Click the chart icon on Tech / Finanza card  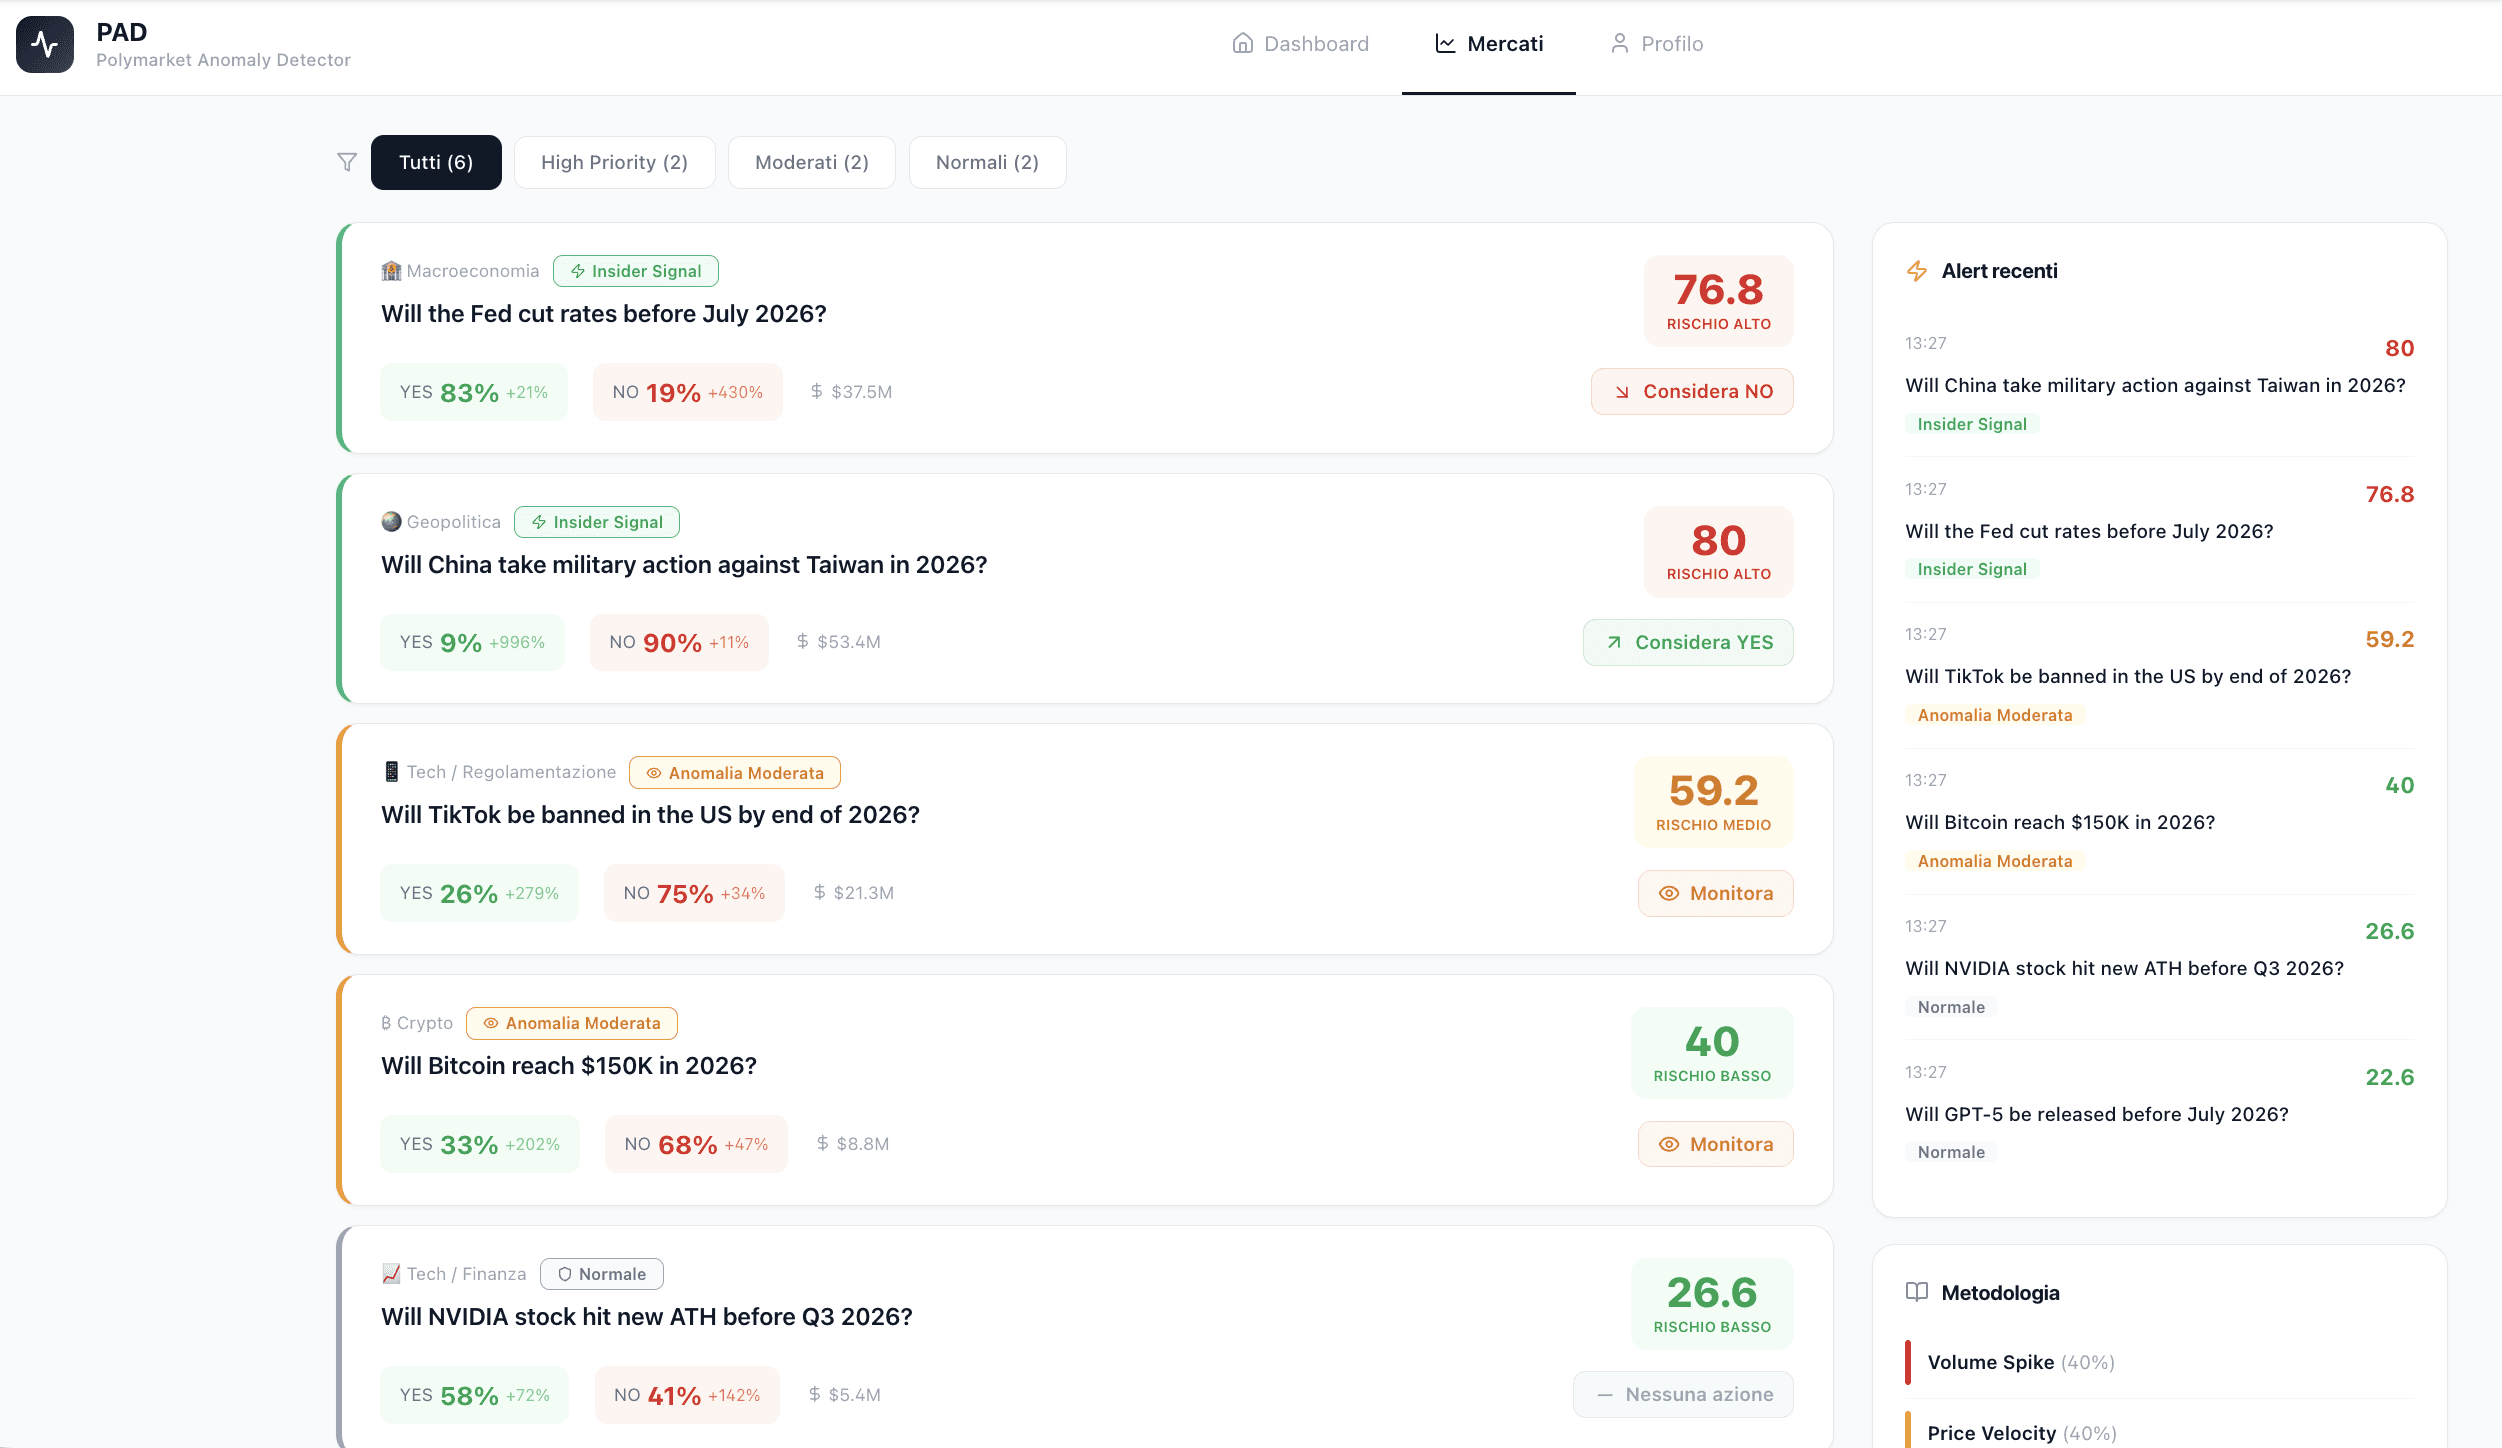(389, 1273)
